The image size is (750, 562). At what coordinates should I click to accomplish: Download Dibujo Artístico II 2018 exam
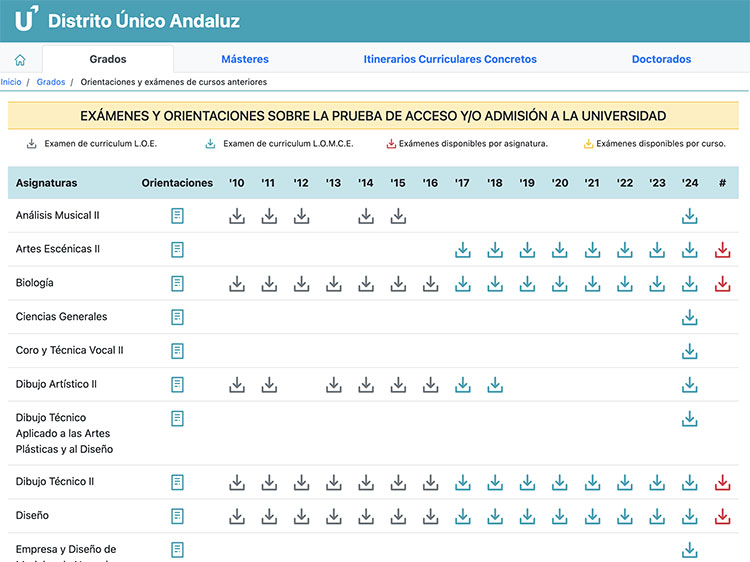coord(495,385)
